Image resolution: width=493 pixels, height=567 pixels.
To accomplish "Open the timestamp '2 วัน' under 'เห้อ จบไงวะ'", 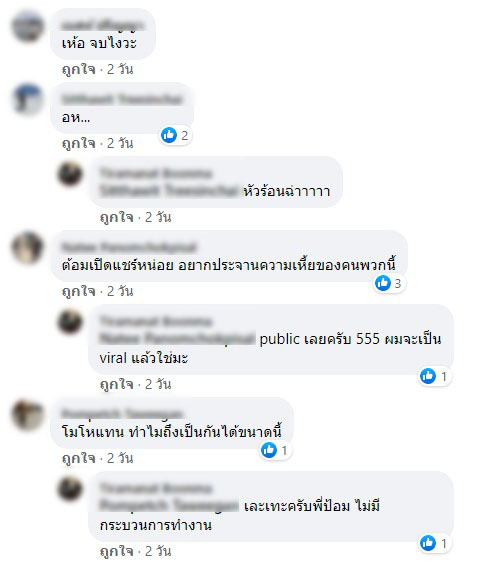I will click(x=120, y=69).
